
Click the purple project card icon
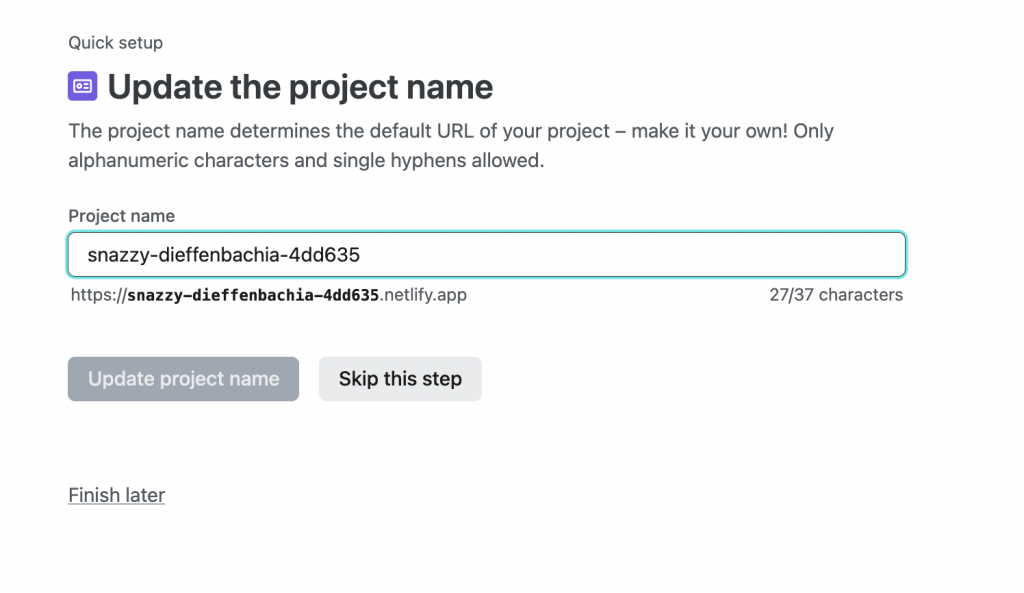(83, 87)
